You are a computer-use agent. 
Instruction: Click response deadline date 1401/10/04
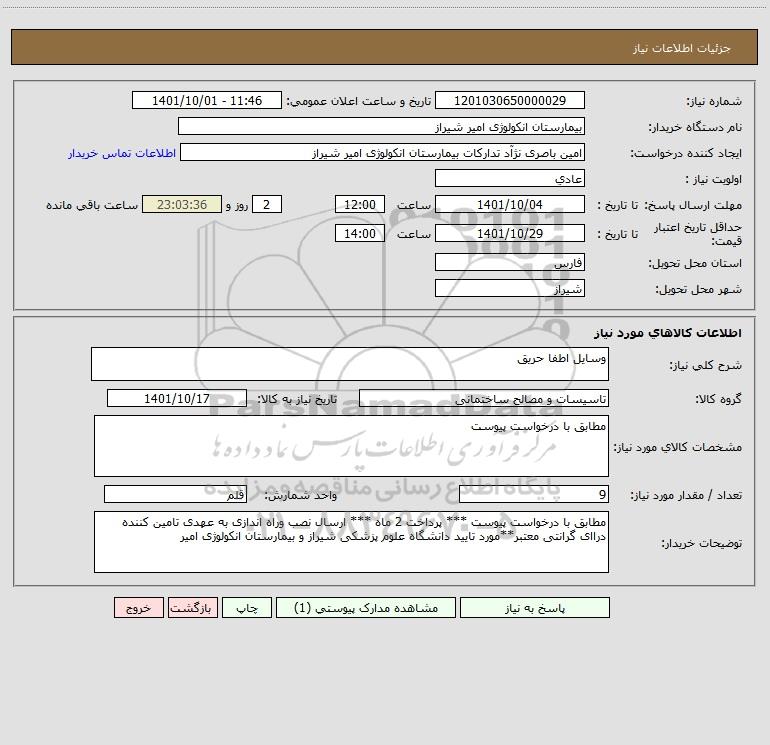pos(510,204)
